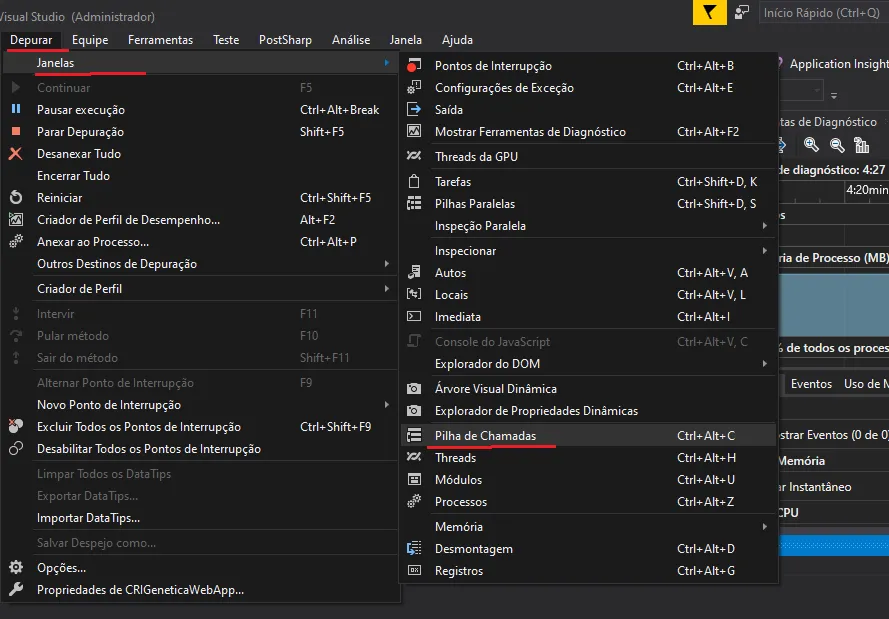Select Threads from the Janelas submenu
This screenshot has height=619, width=889.
(455, 458)
